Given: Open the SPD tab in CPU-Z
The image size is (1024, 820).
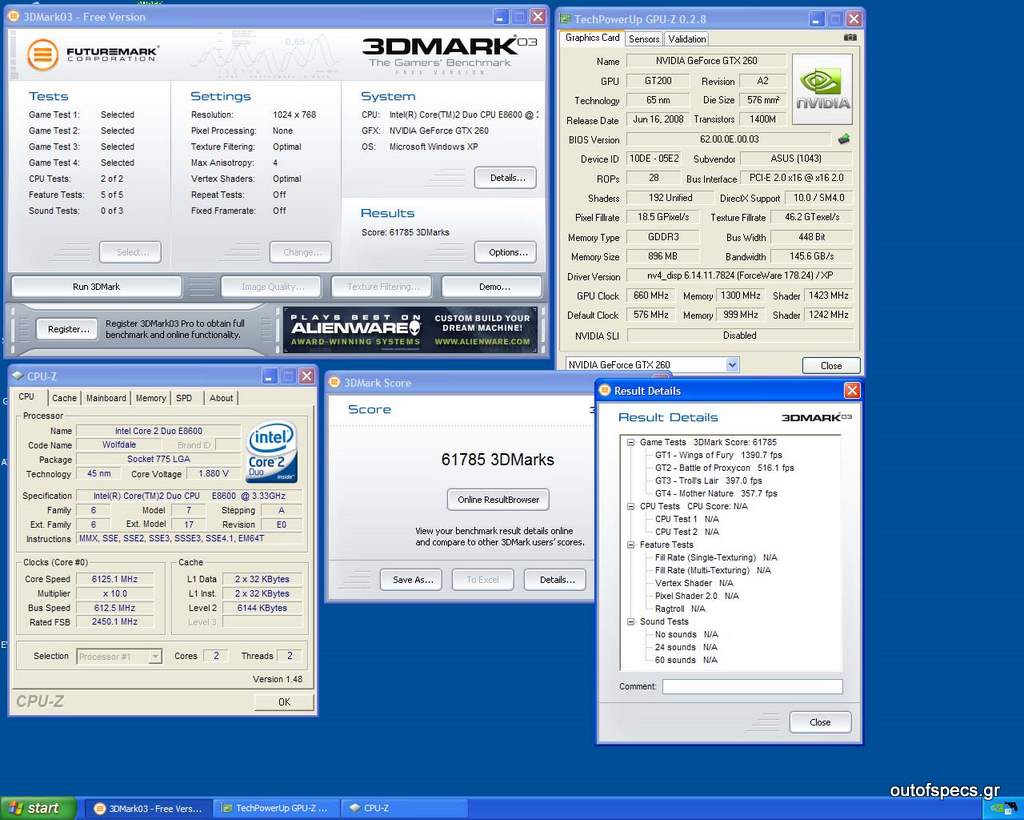Looking at the screenshot, I should click(184, 398).
